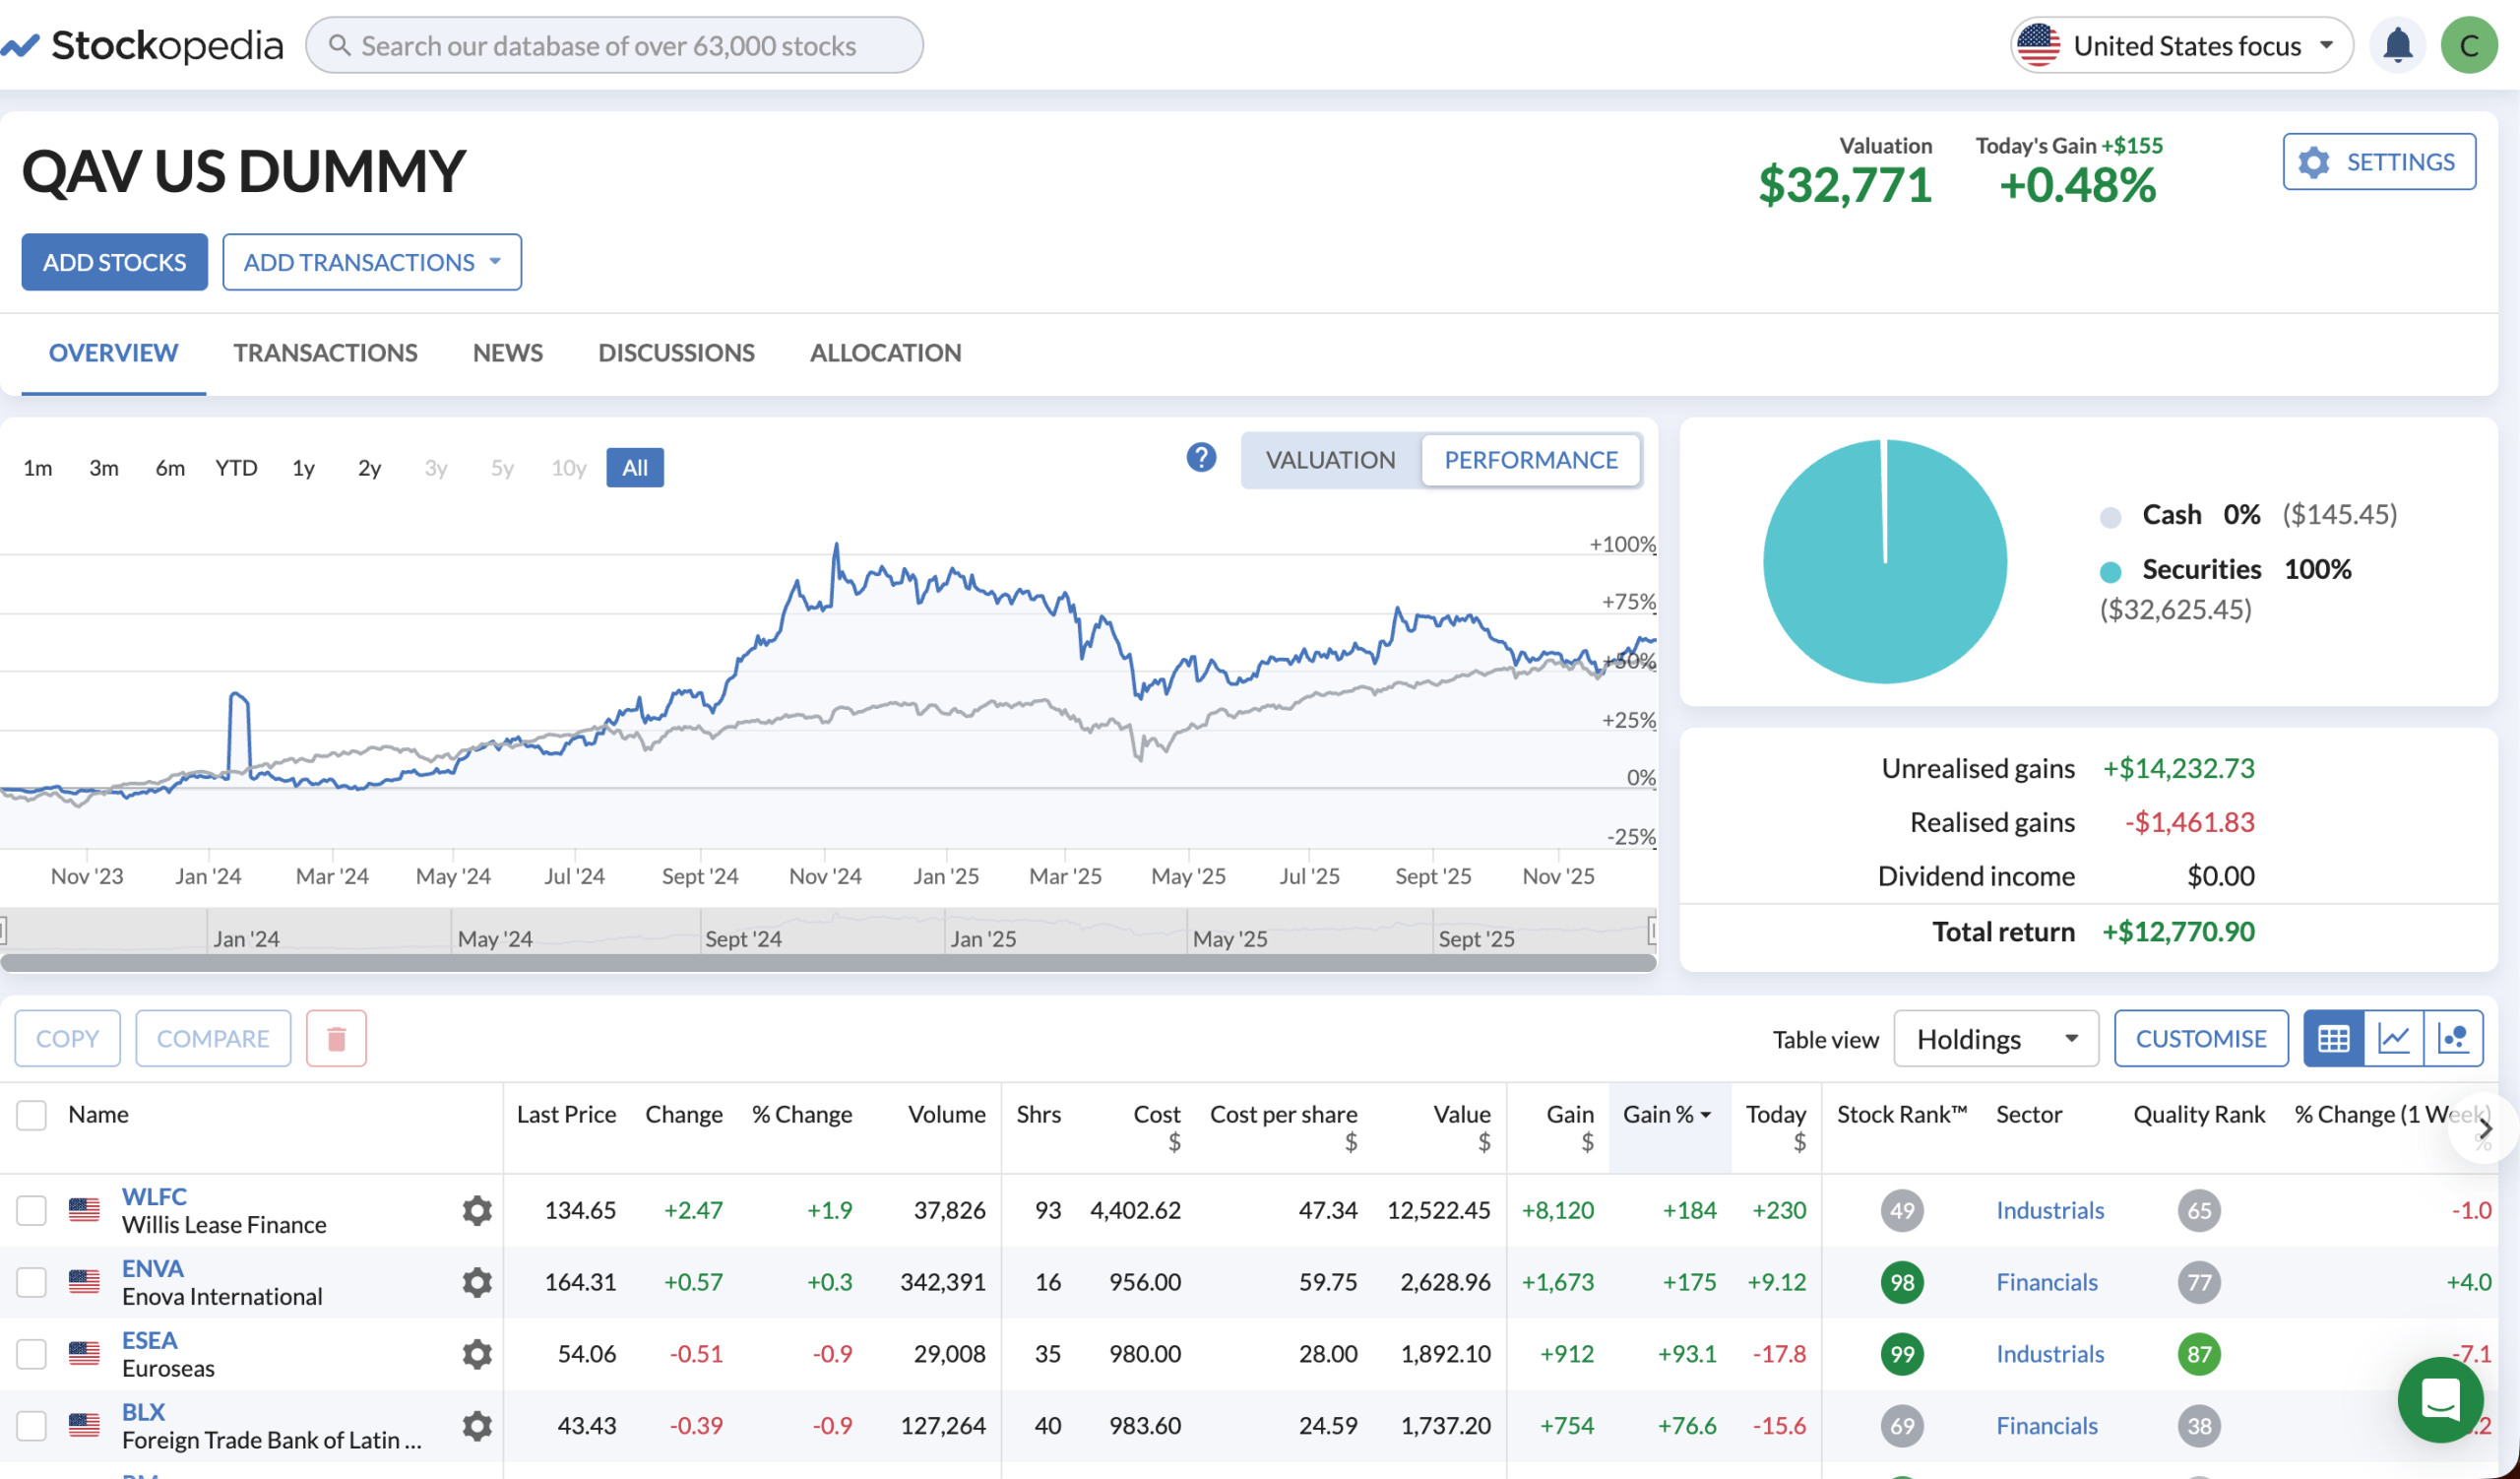Open settings gear next to WLFC row
This screenshot has height=1479, width=2520.
[x=477, y=1210]
